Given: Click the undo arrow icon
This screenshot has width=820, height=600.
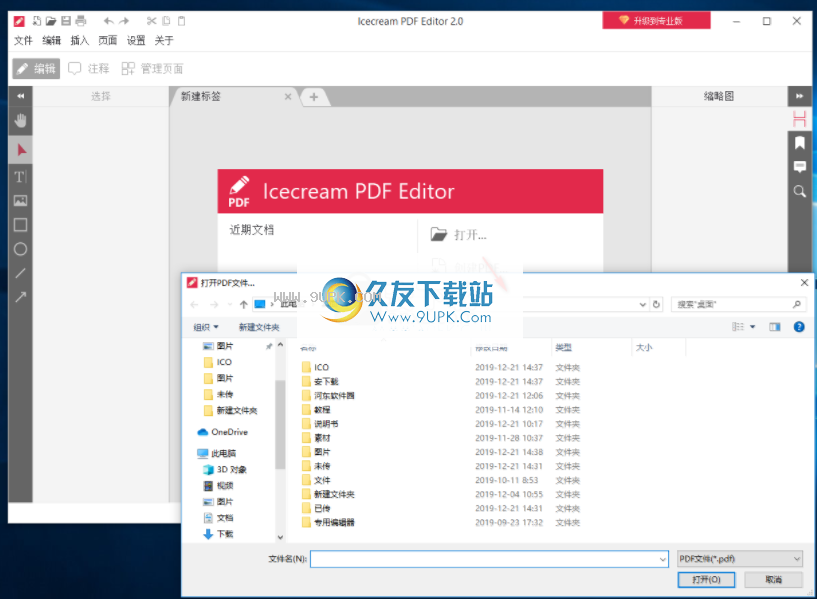Looking at the screenshot, I should click(108, 21).
